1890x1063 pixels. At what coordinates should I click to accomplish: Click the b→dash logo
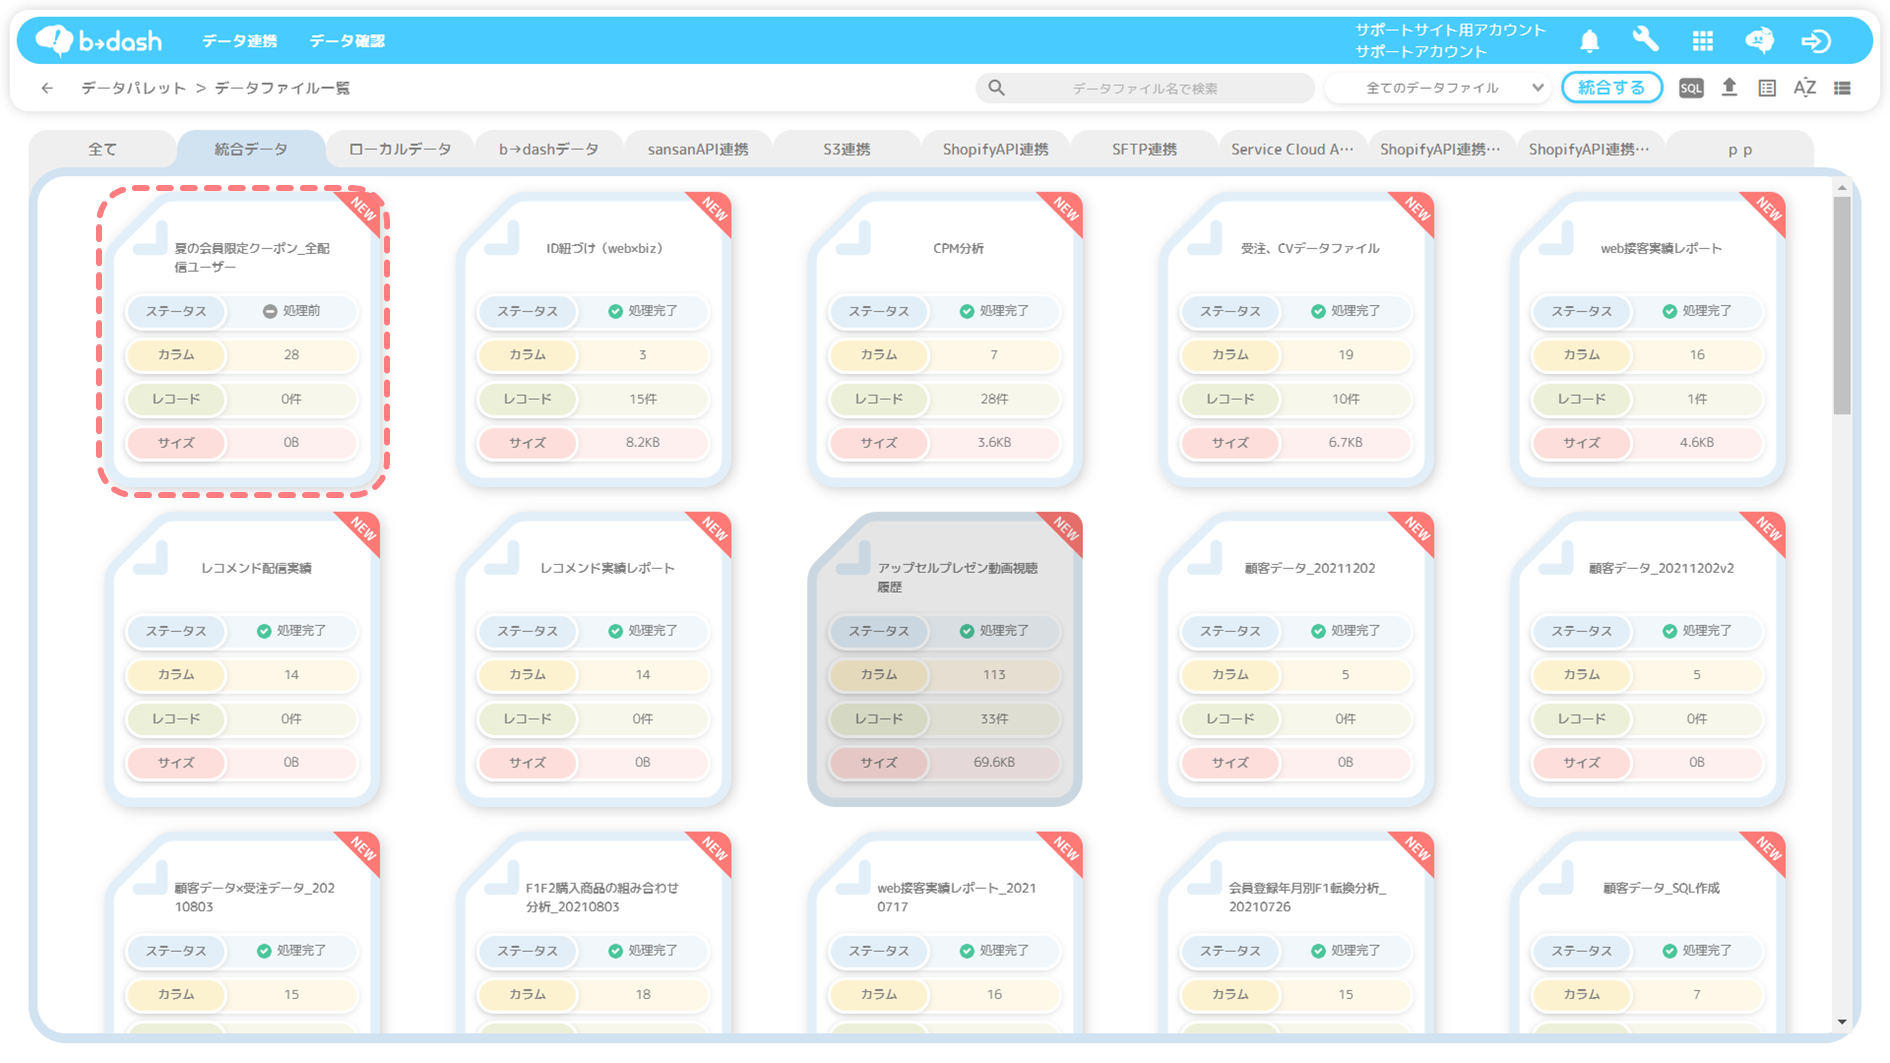point(98,40)
